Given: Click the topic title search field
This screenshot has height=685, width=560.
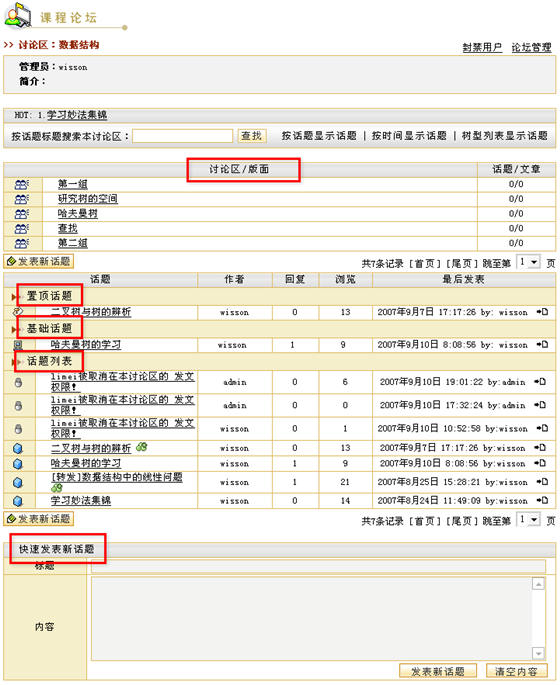Looking at the screenshot, I should (183, 136).
